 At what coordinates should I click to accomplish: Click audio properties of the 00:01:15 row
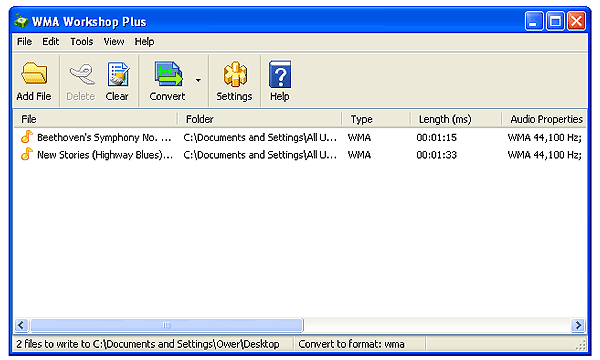pyautogui.click(x=545, y=137)
